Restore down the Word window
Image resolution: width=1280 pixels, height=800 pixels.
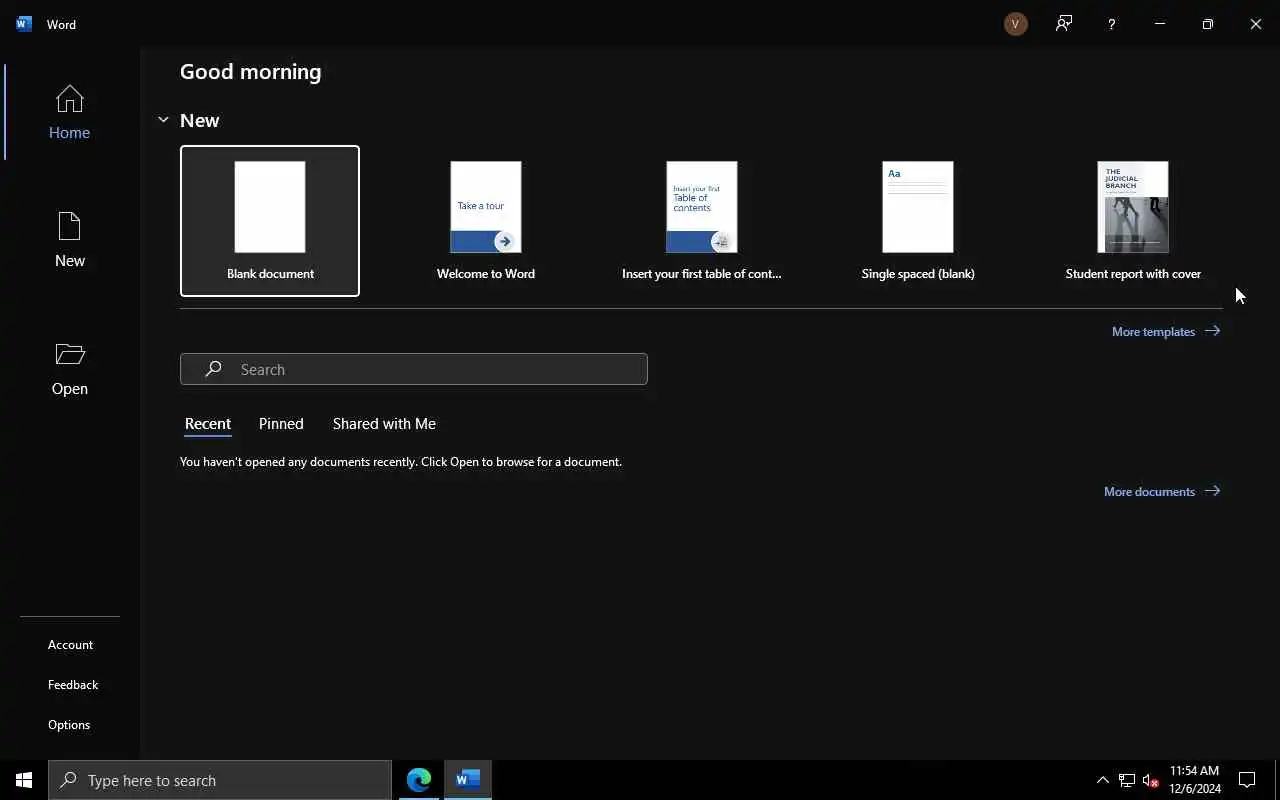coord(1208,24)
